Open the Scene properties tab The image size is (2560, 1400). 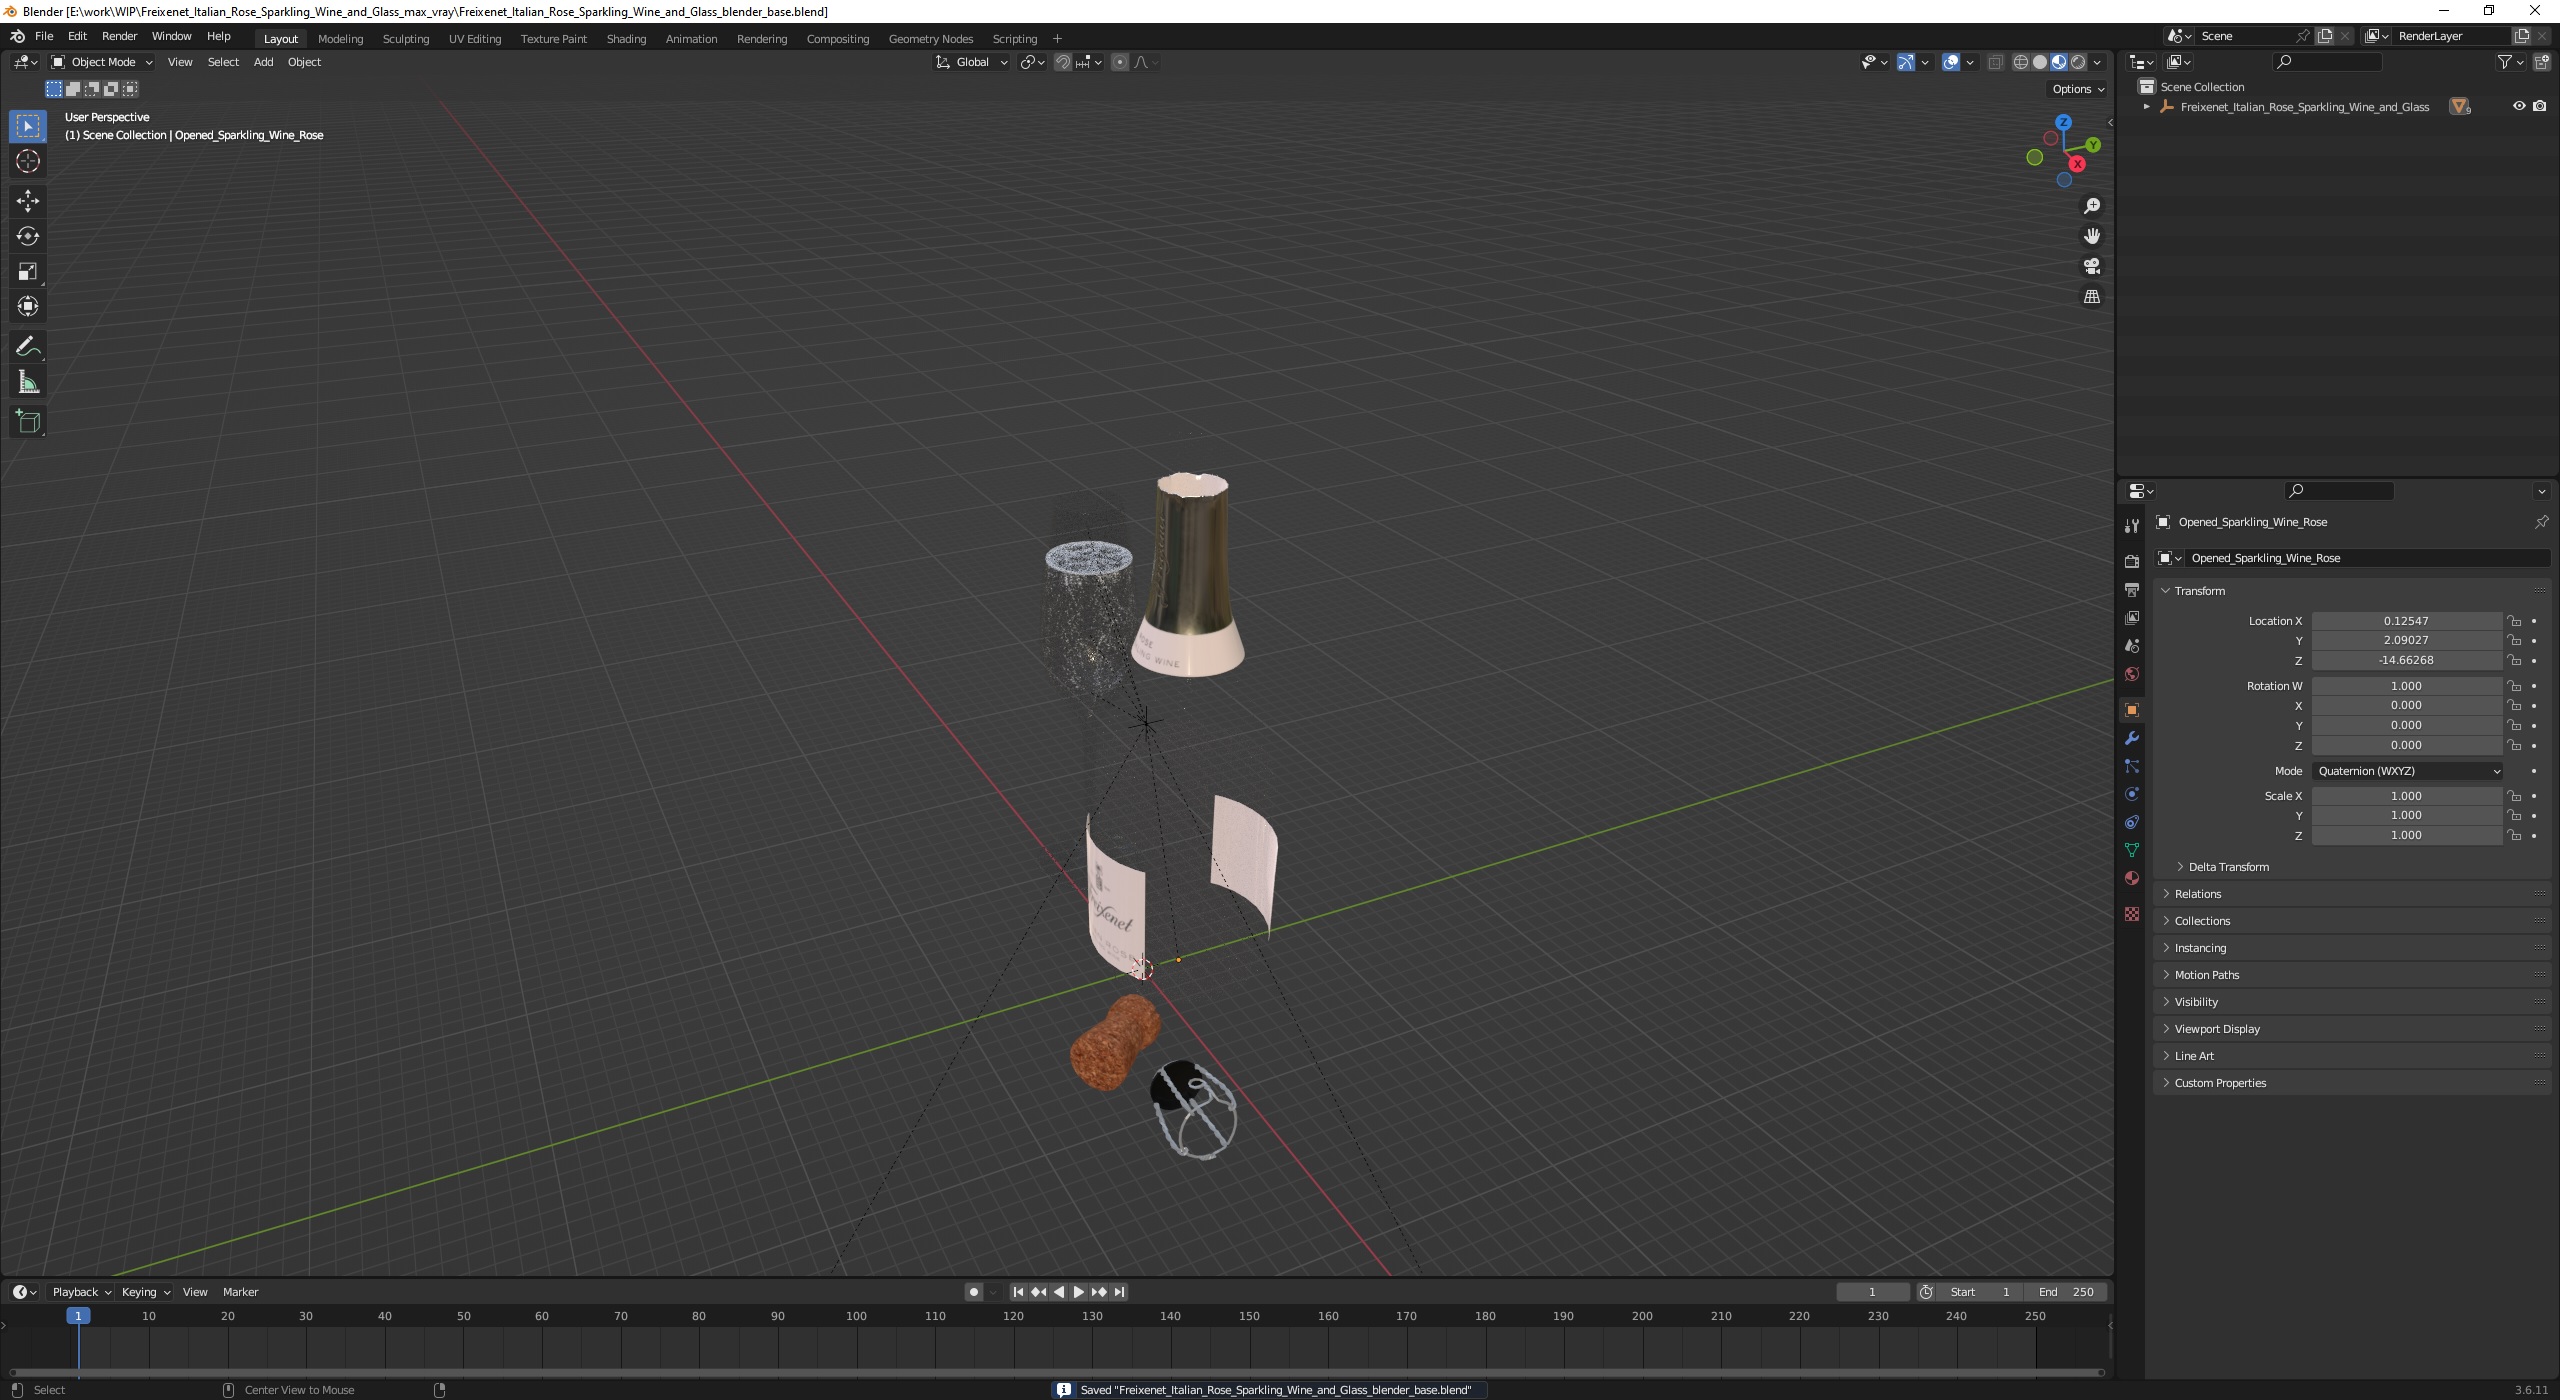pos(2132,646)
